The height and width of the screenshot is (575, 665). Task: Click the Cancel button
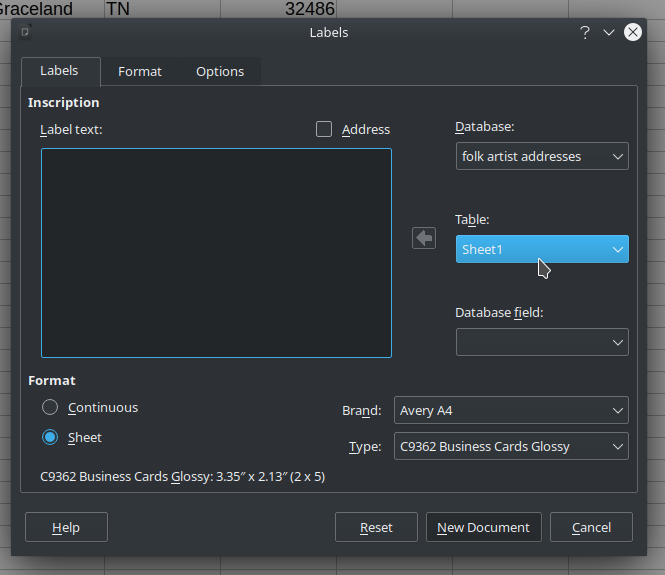click(591, 527)
